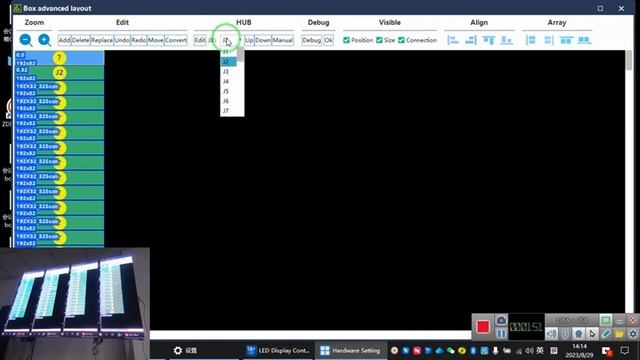
Task: Click the recorder cursor pointer icon
Action: tap(592, 334)
